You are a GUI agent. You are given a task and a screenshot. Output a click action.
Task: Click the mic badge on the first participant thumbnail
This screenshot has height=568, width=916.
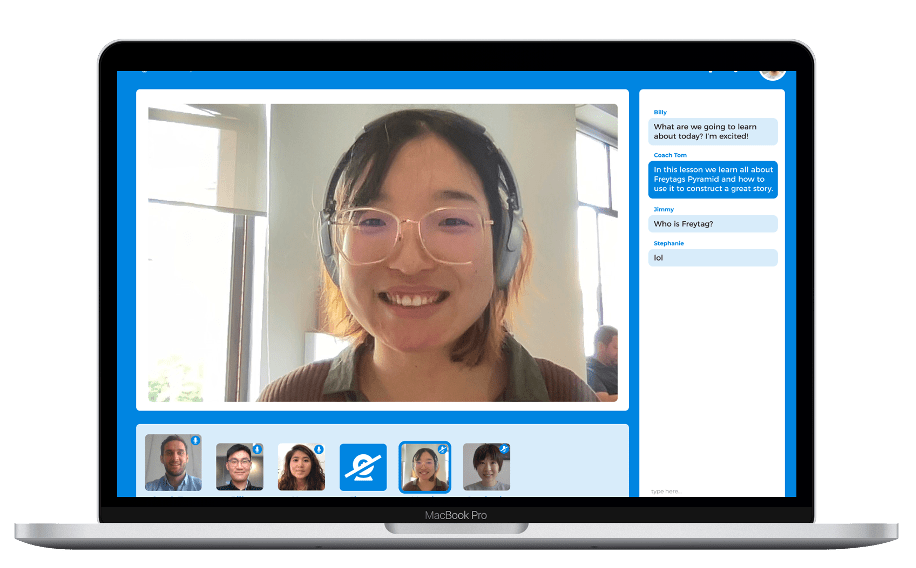click(x=195, y=440)
